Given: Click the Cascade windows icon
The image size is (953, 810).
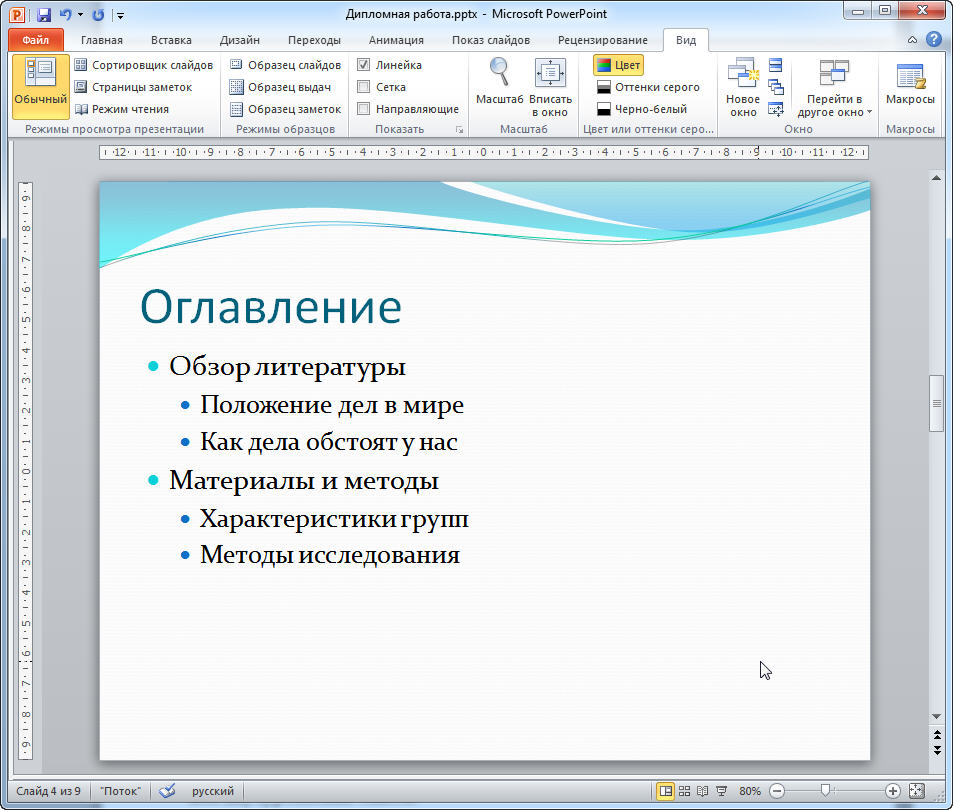Looking at the screenshot, I should click(776, 87).
